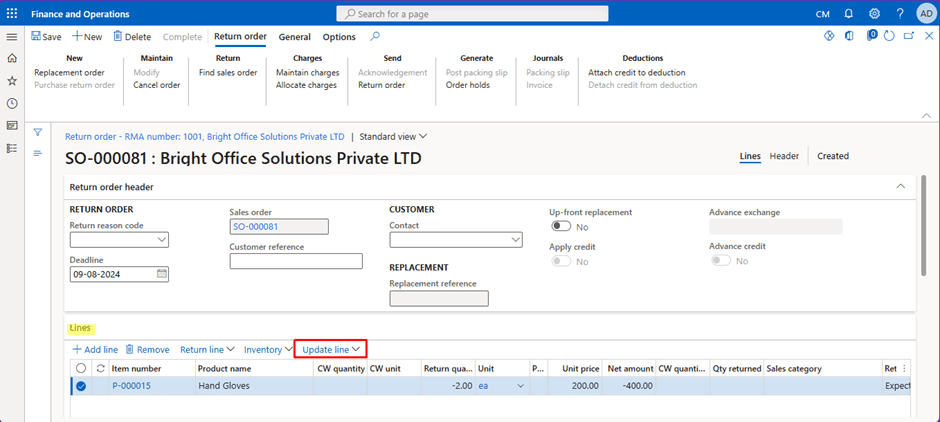Switch to the General tab

[294, 37]
